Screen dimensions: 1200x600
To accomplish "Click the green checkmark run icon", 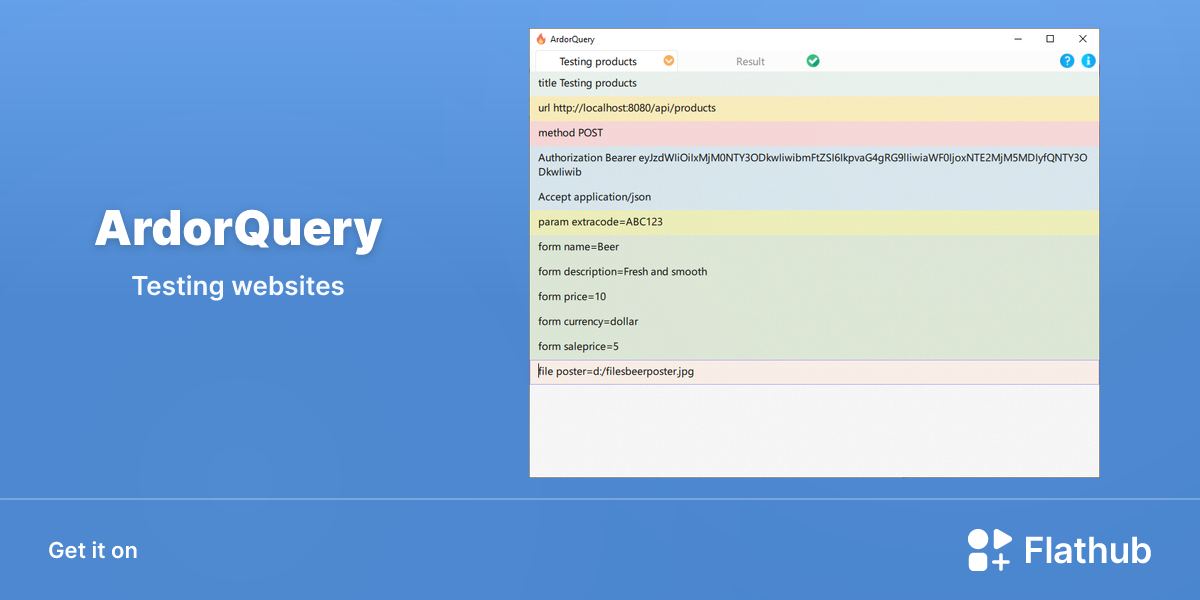I will tap(813, 61).
